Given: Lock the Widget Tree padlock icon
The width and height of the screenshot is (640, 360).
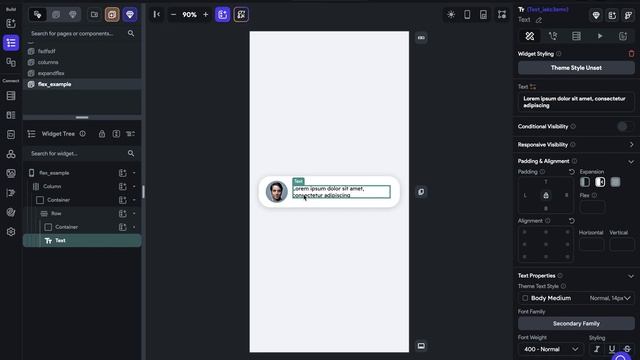Looking at the screenshot, I should coord(102,134).
